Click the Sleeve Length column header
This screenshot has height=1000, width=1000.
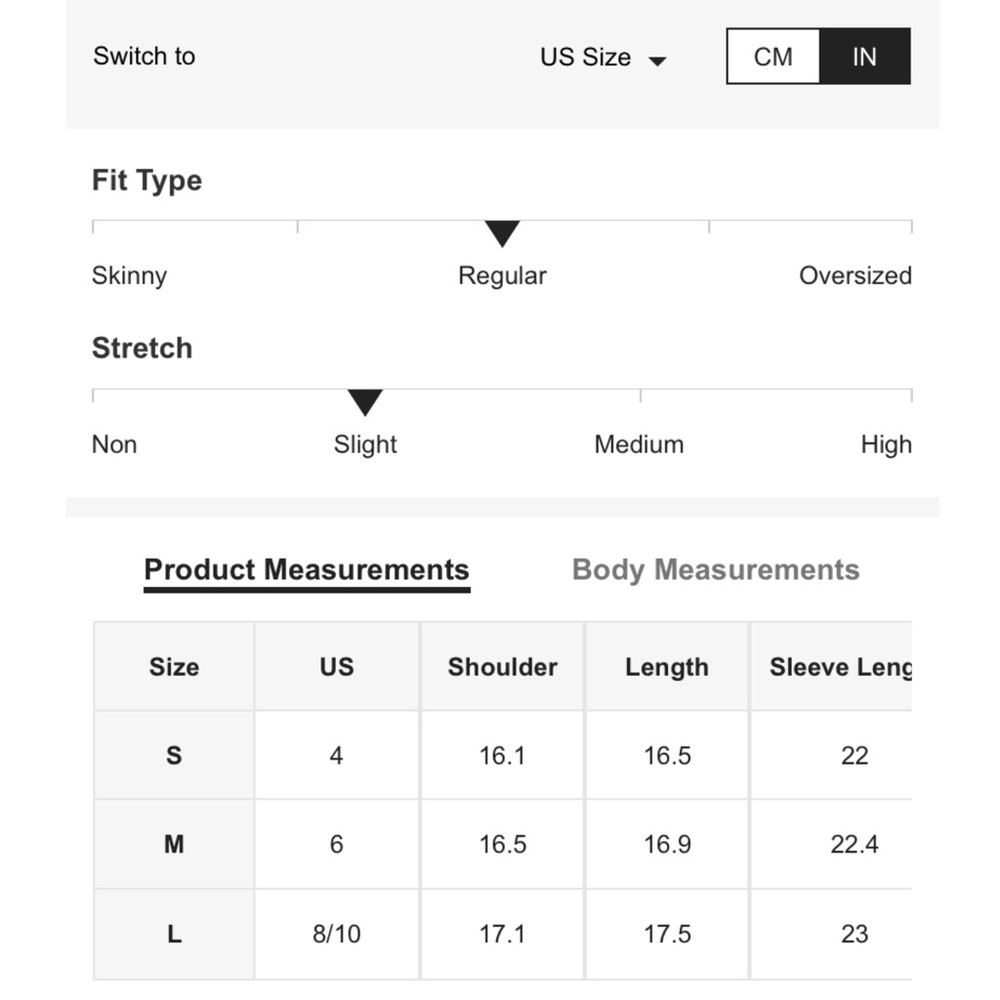click(x=832, y=666)
